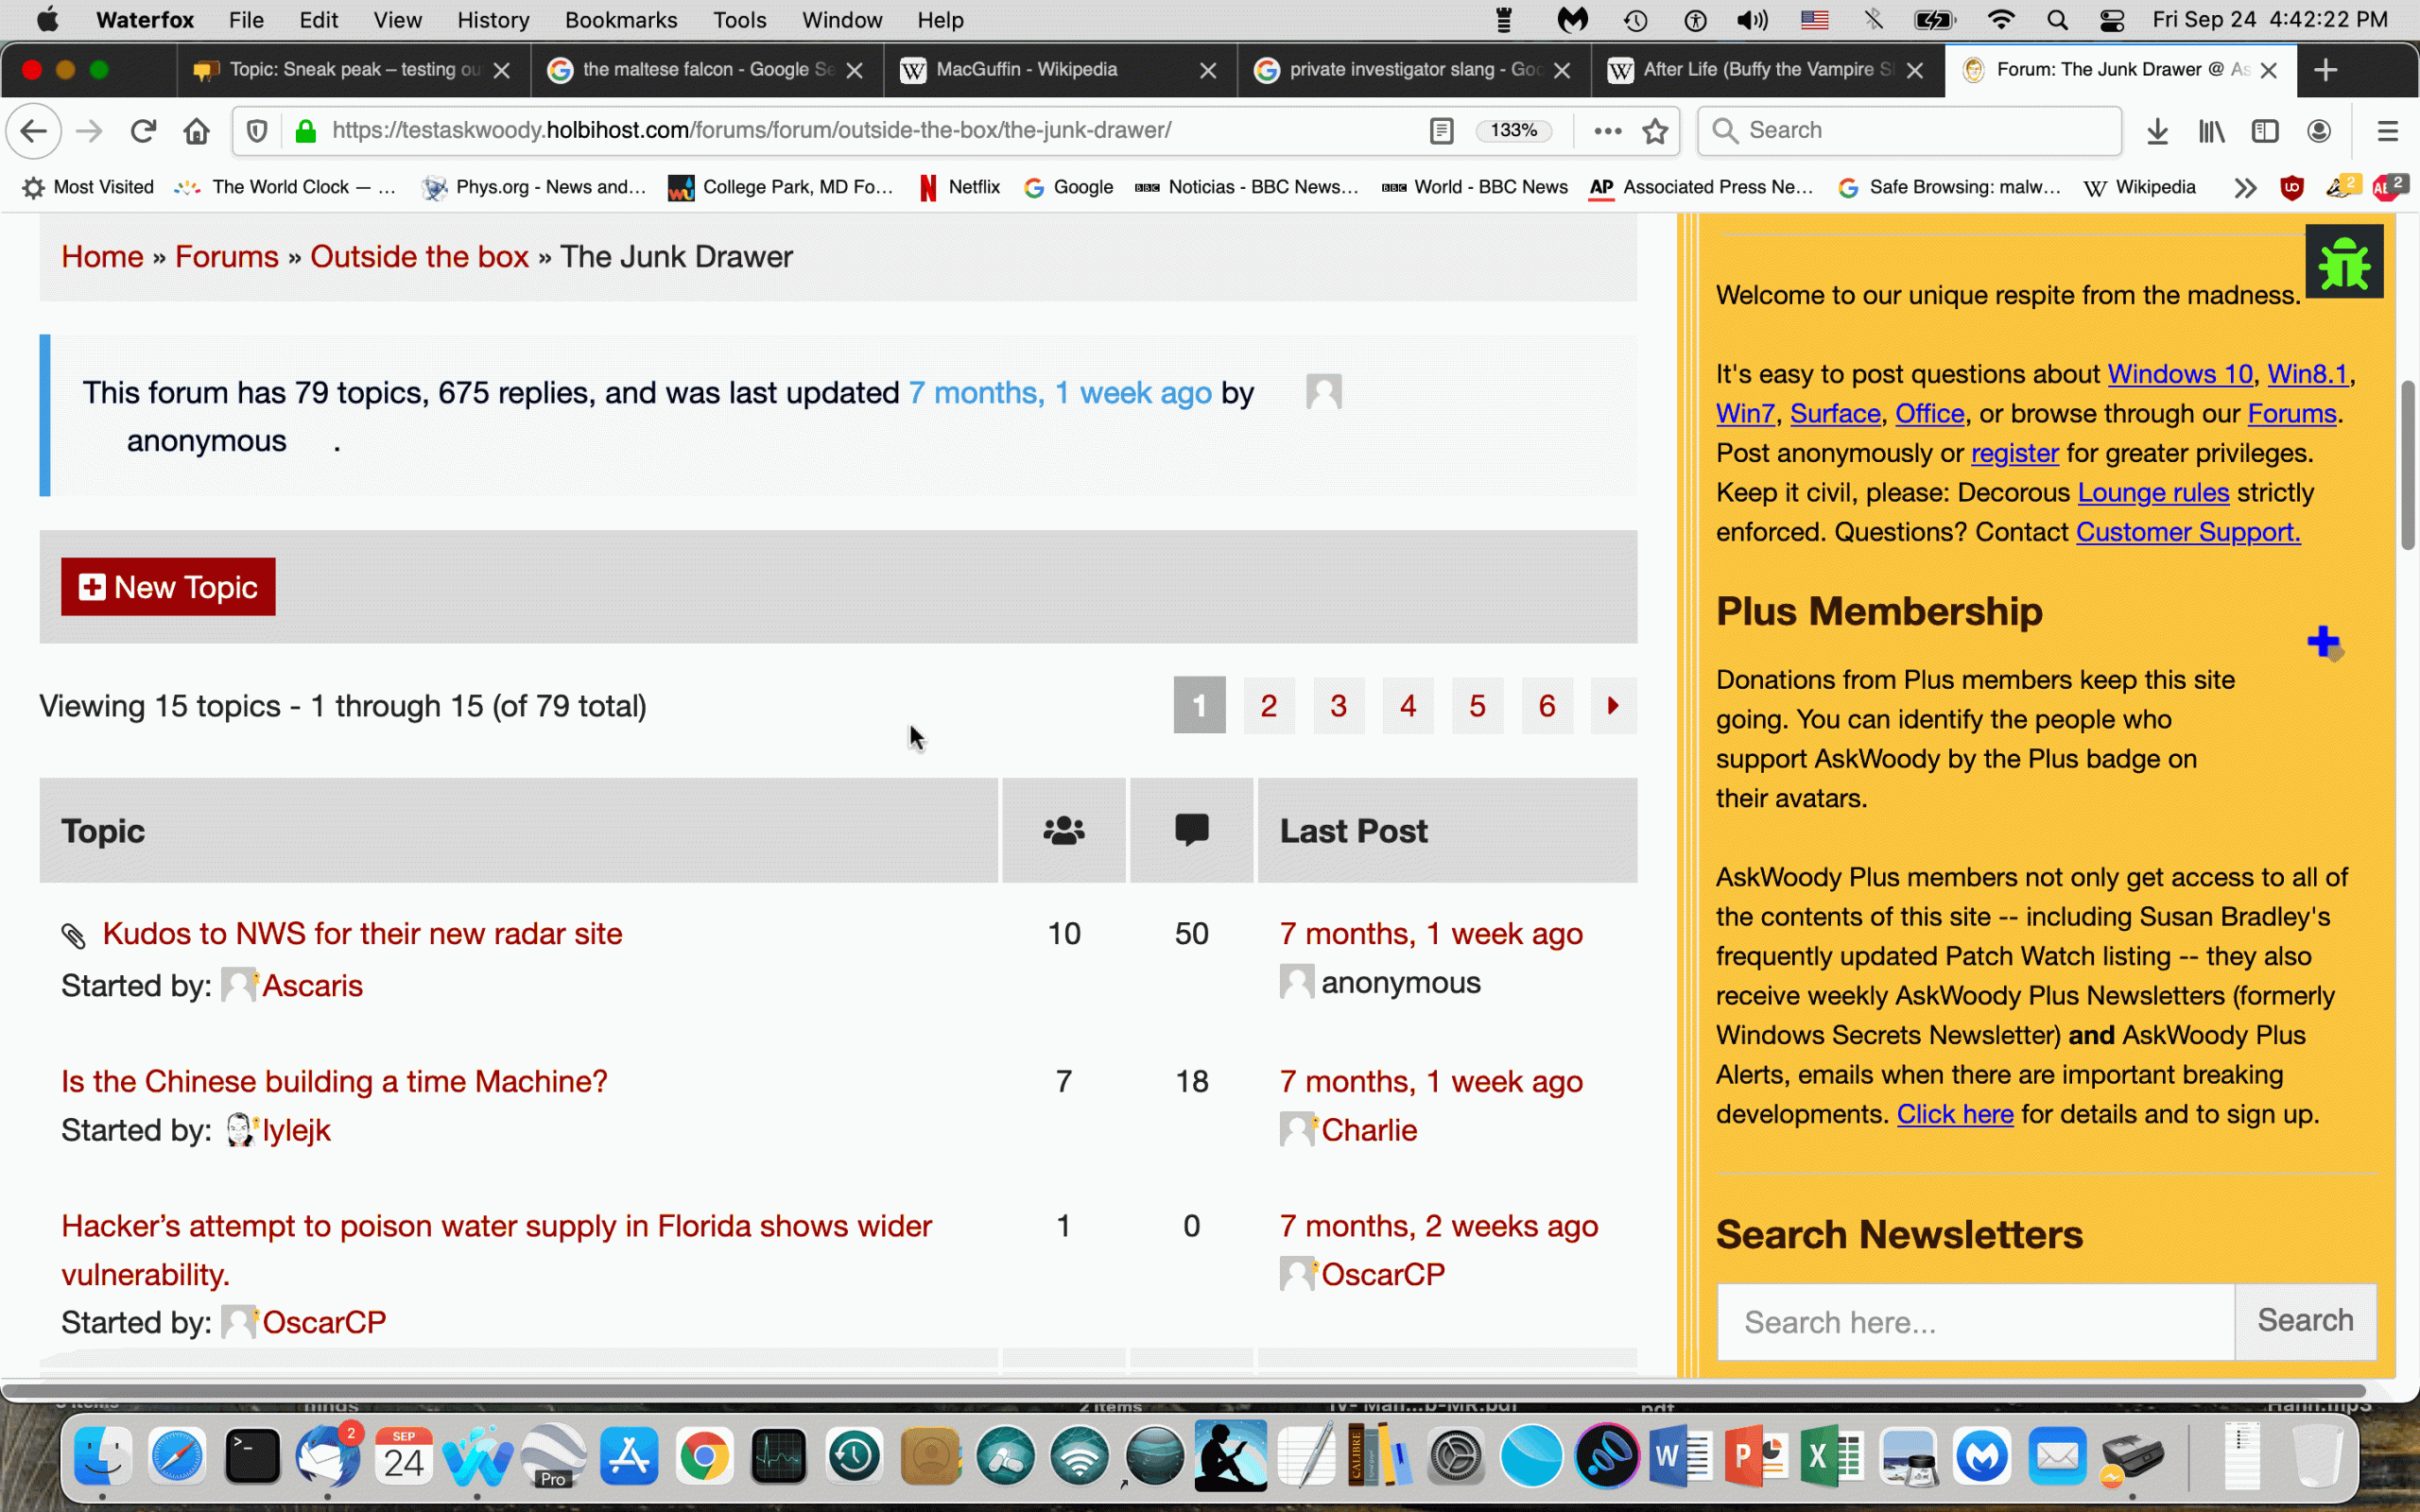Switch to the MacGuffin - Wikipedia tab

1026,70
